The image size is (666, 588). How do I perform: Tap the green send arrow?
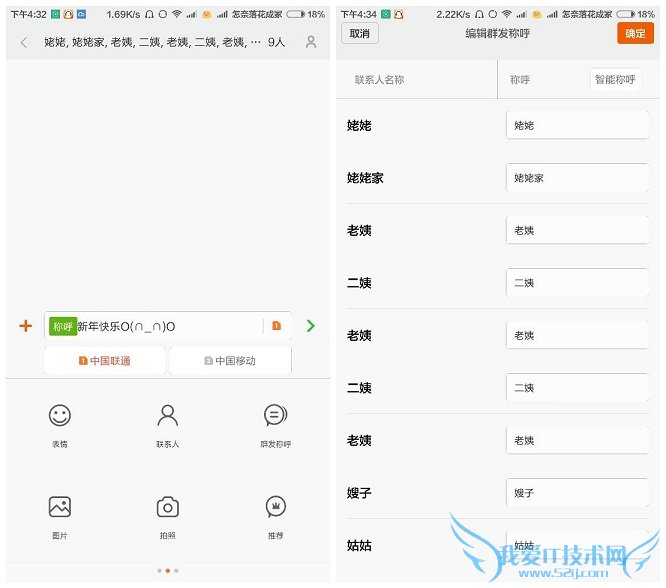pos(310,326)
